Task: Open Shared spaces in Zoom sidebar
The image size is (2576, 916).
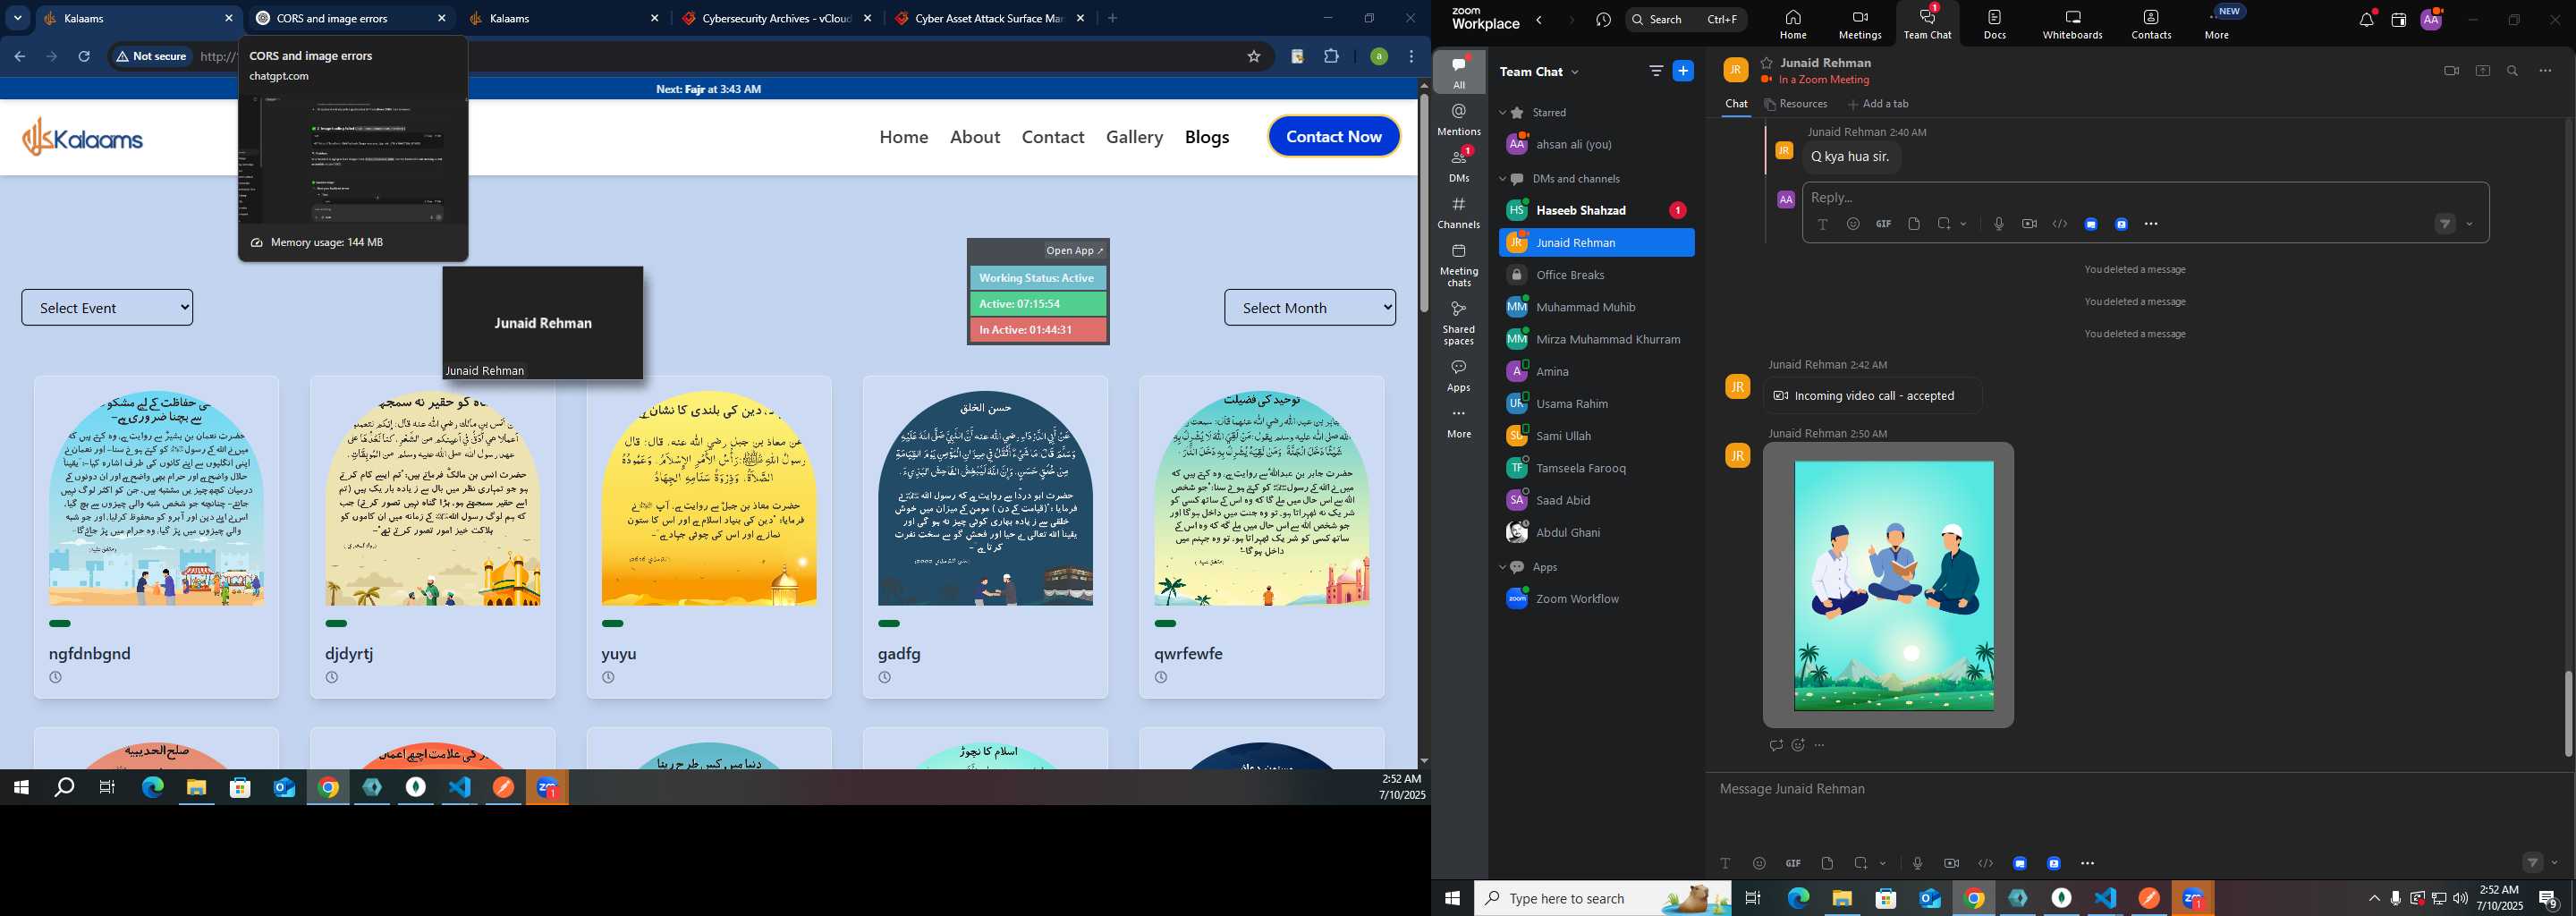Action: [1459, 323]
